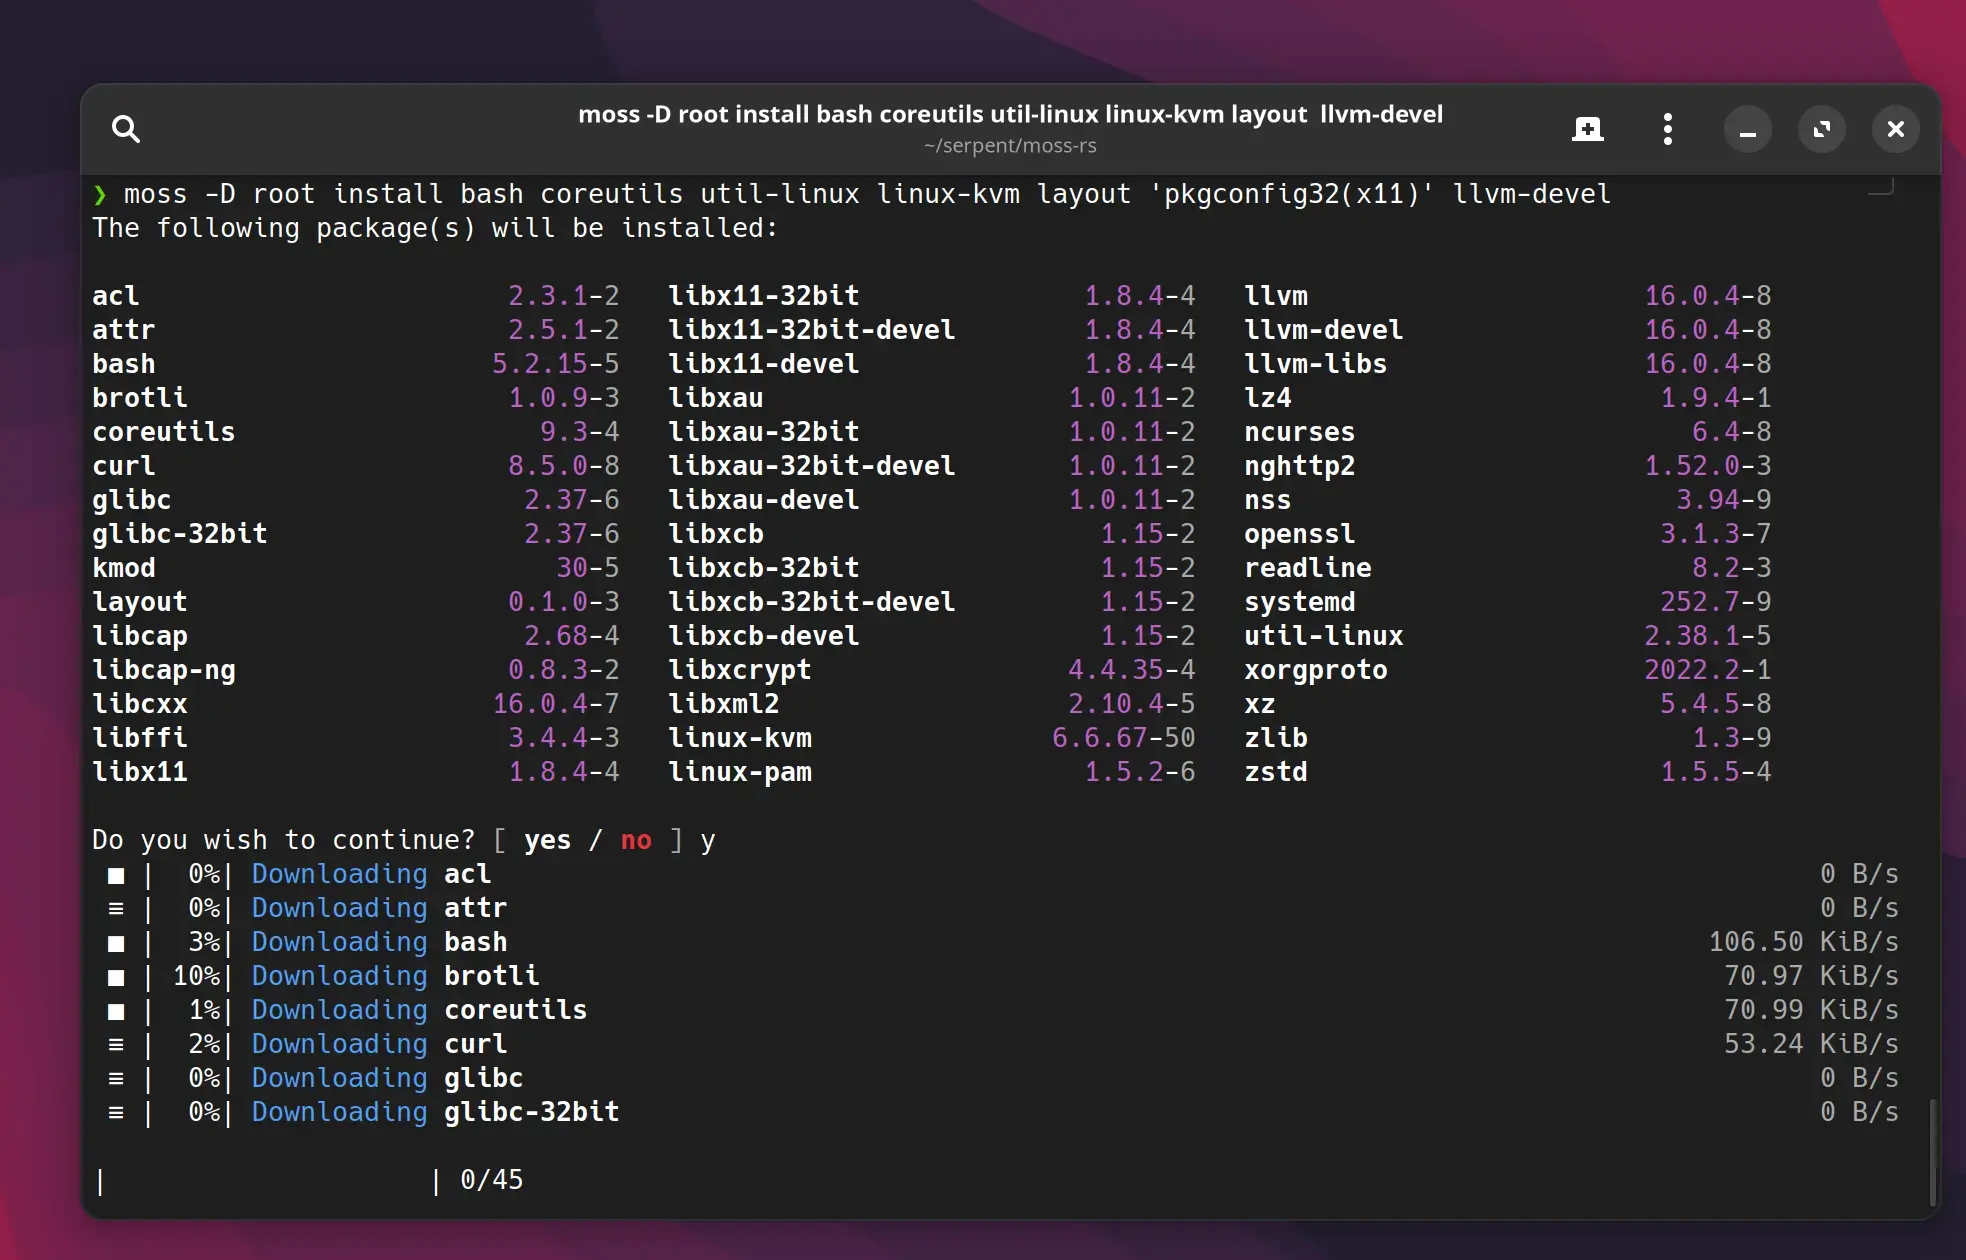Viewport: 1966px width, 1260px height.
Task: Click package name 'acl' in the list
Action: point(116,297)
